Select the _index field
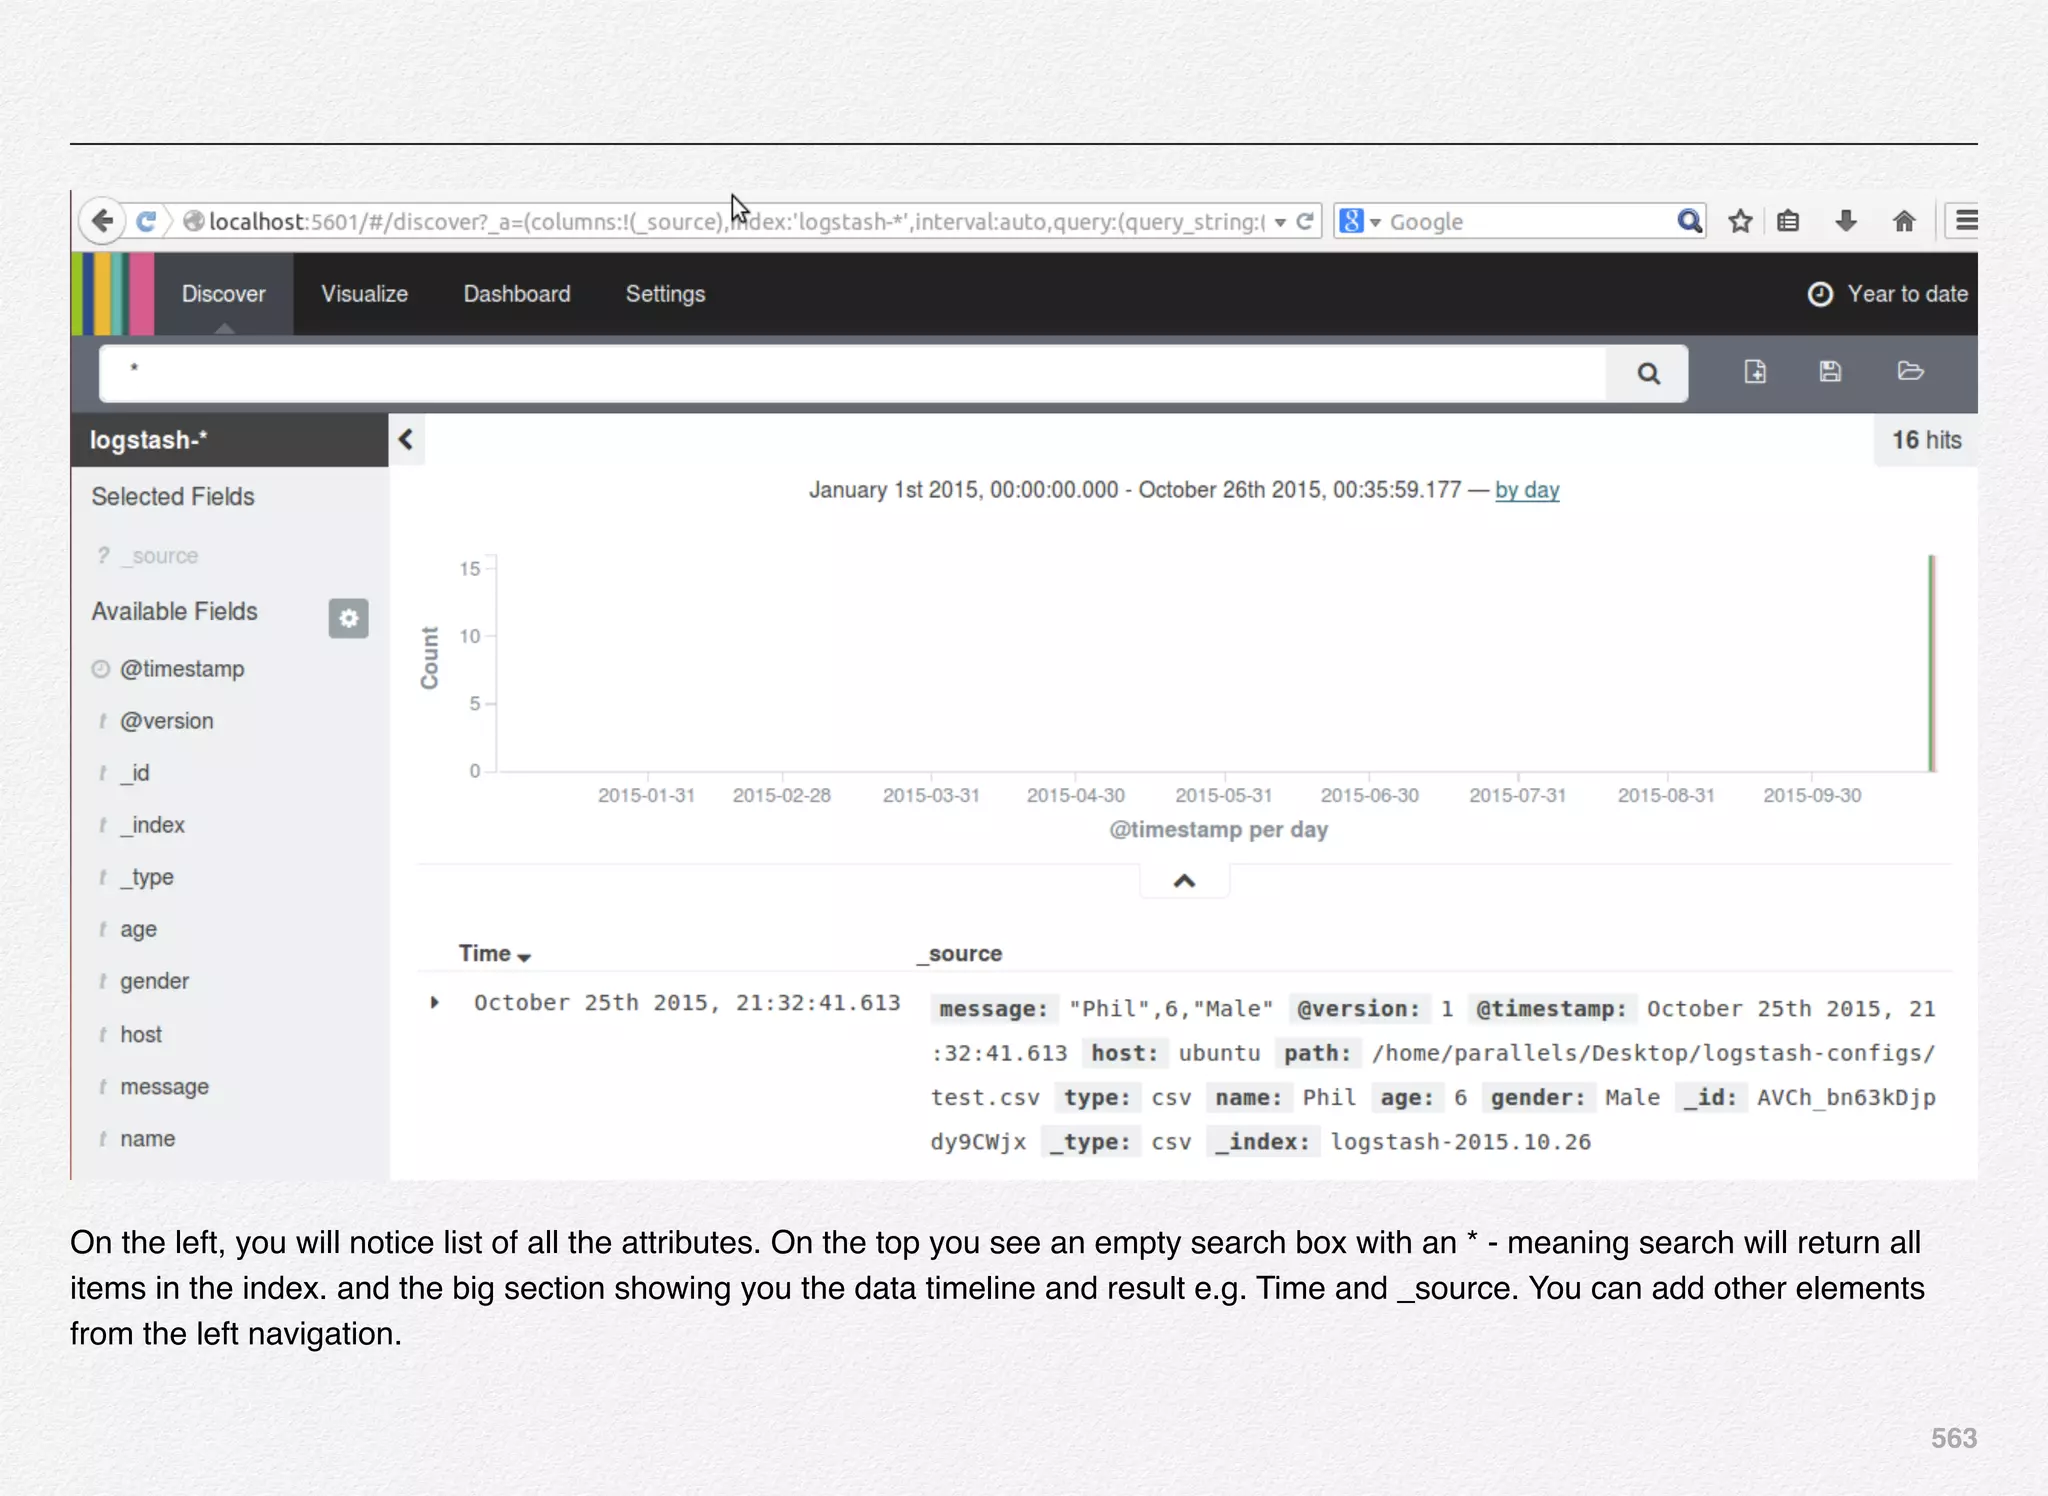2048x1496 pixels. 153,825
